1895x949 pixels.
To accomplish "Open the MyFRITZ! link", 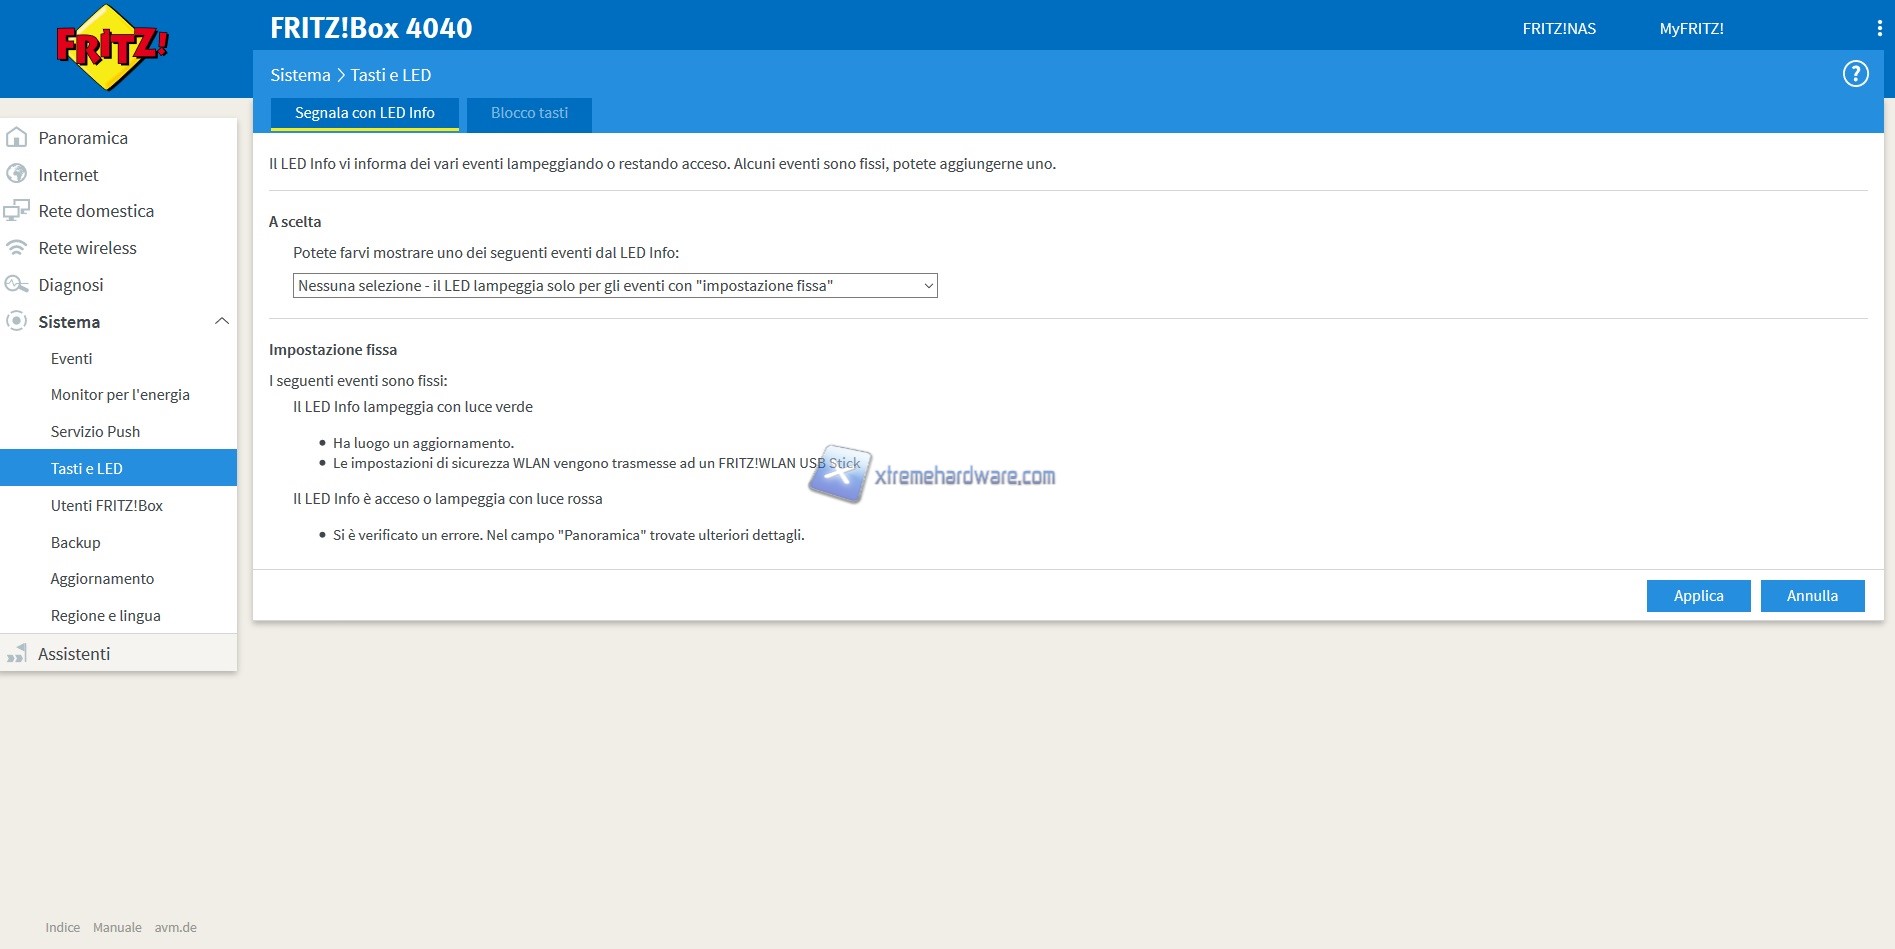I will coord(1691,29).
